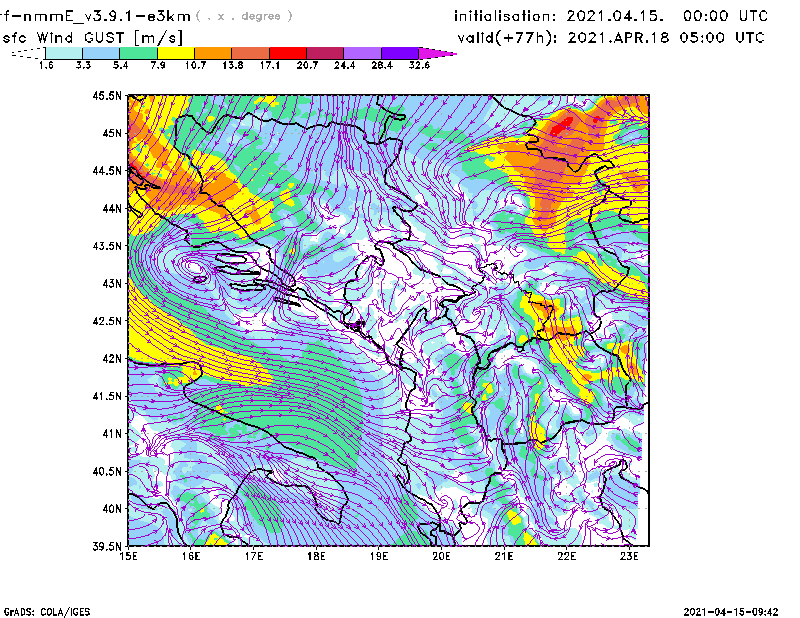Screen dimensions: 800x618
Task: Click the 43N latitude label
Action: pos(112,283)
